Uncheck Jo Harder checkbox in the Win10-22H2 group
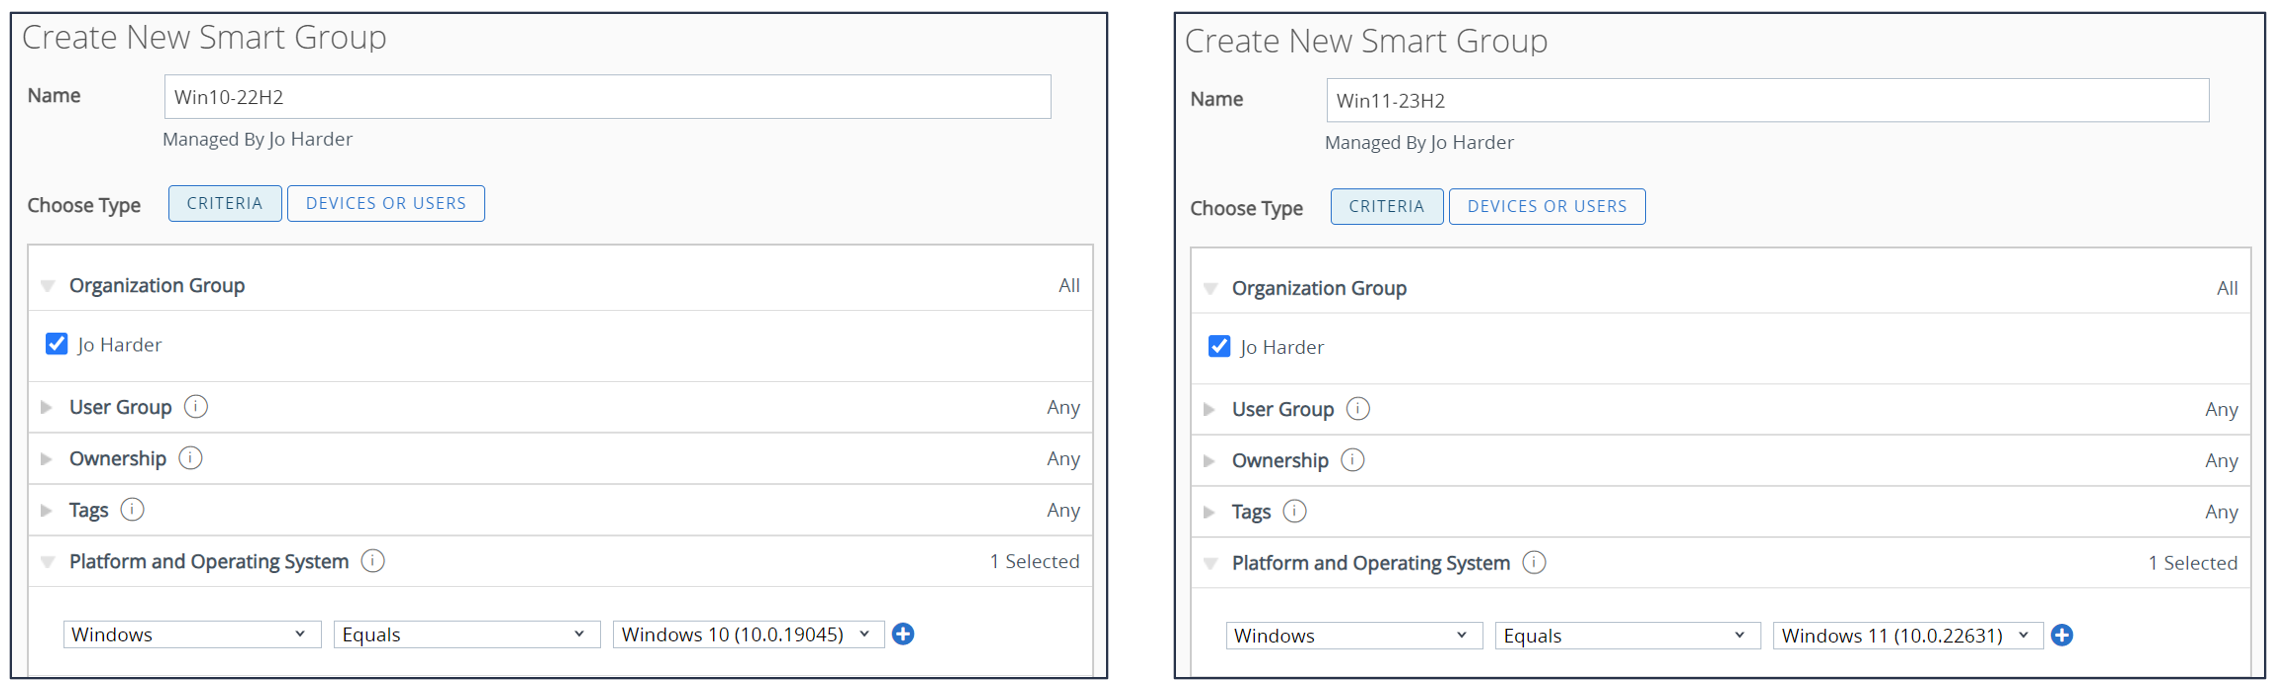Image resolution: width=2278 pixels, height=688 pixels. pyautogui.click(x=57, y=344)
